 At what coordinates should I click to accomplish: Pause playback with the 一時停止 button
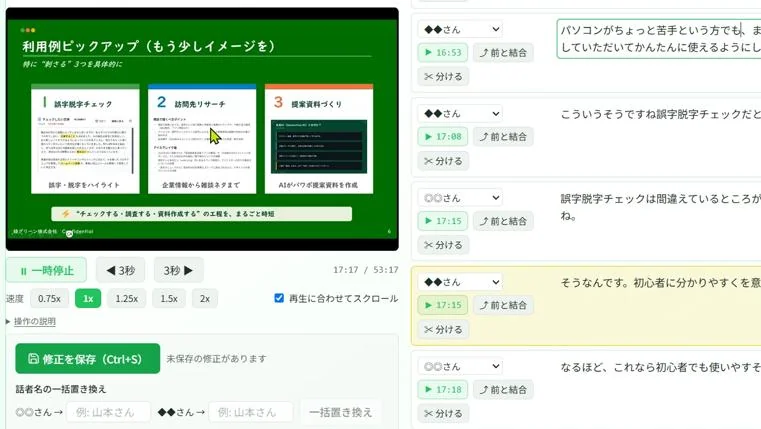47,270
